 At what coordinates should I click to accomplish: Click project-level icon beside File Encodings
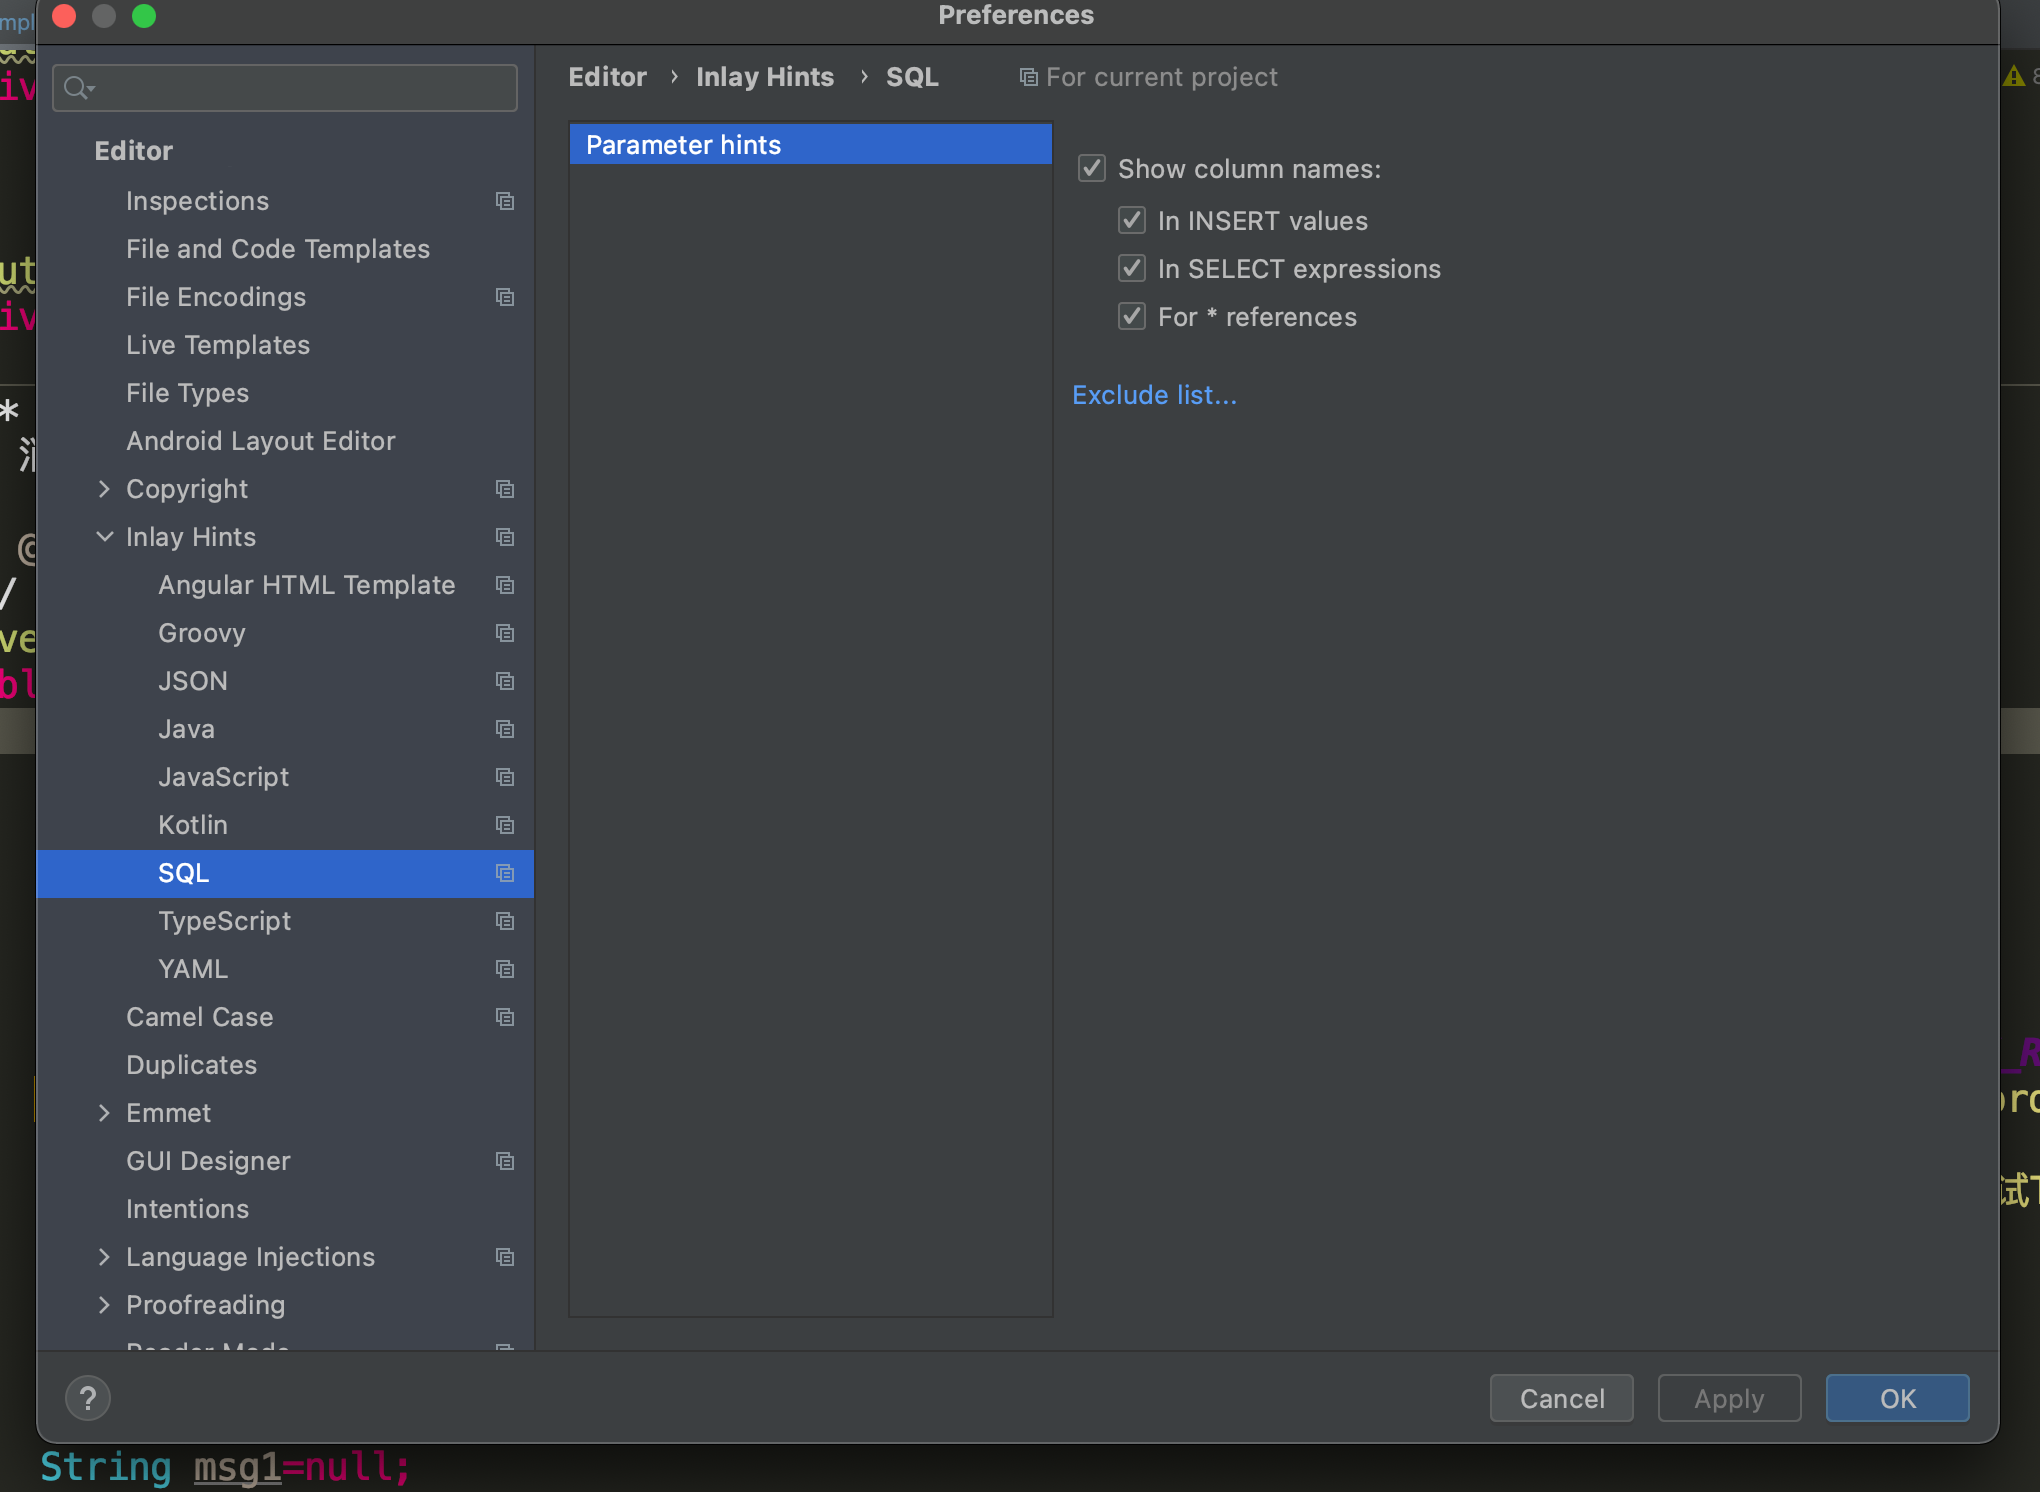pyautogui.click(x=505, y=297)
